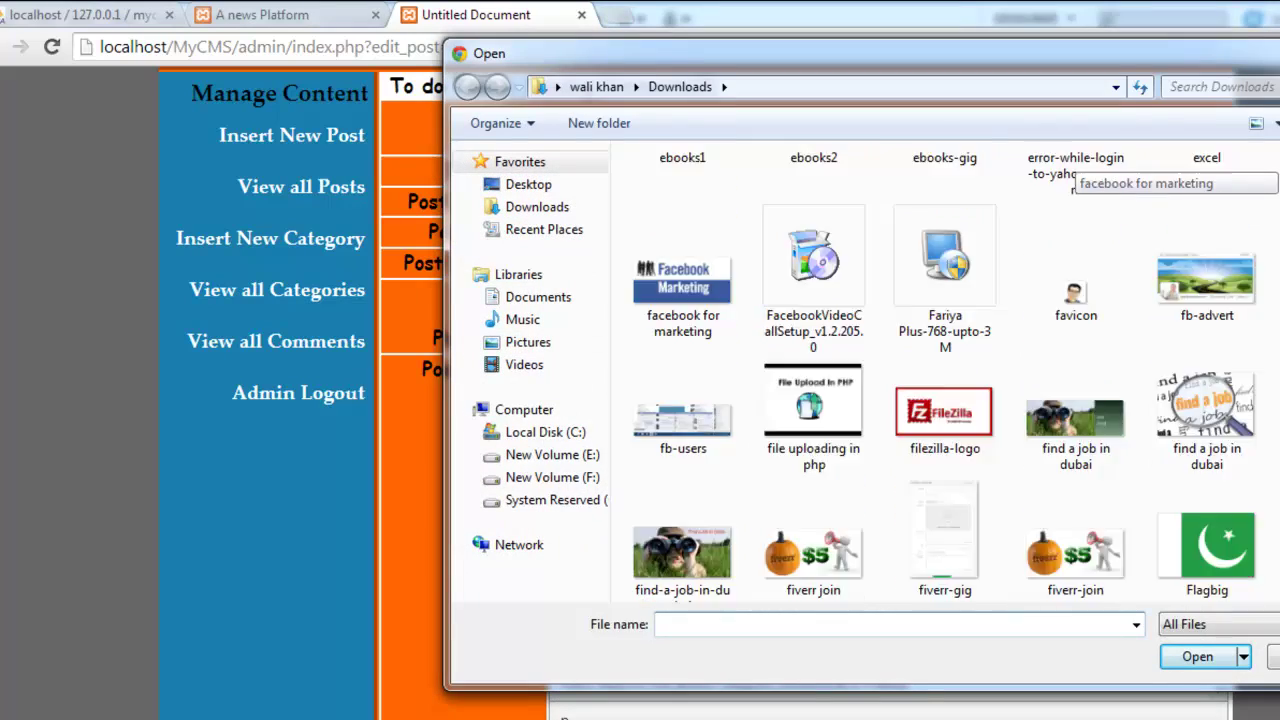This screenshot has width=1280, height=720.
Task: Select the Fariya Plus-768-upto-3M file icon
Action: pos(944,255)
